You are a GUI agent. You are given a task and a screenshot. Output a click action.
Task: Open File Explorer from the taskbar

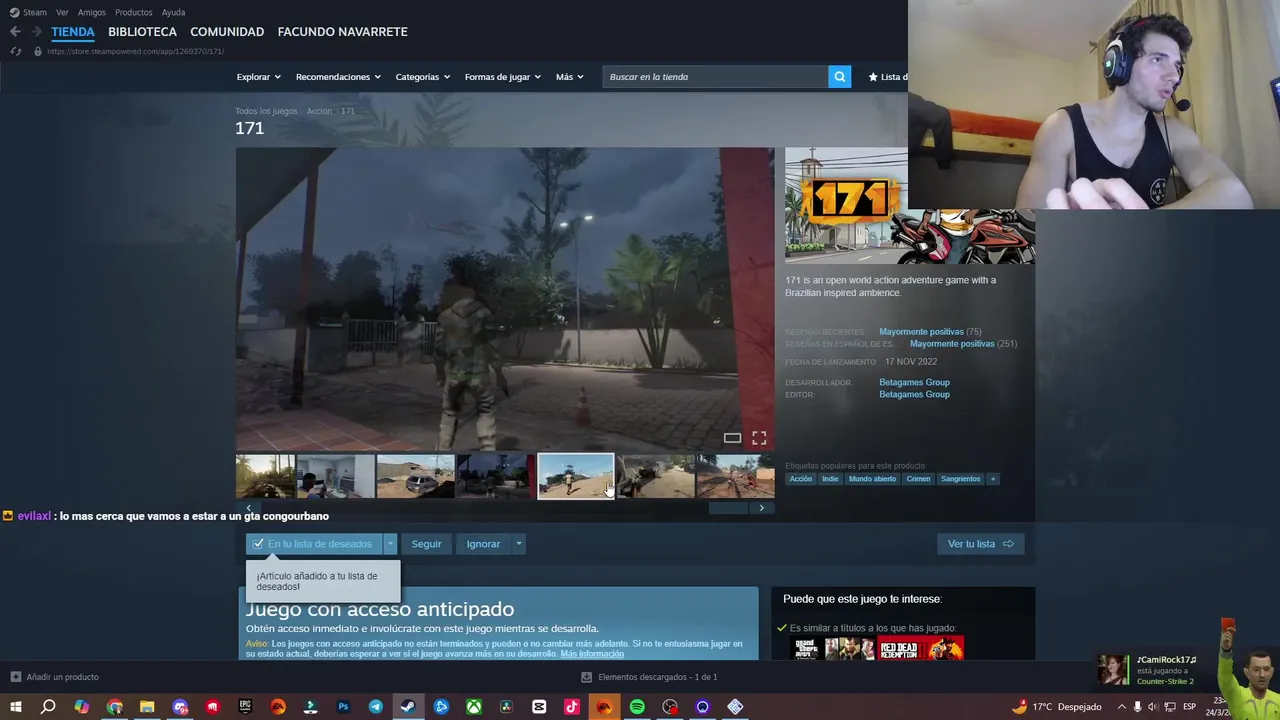(147, 707)
